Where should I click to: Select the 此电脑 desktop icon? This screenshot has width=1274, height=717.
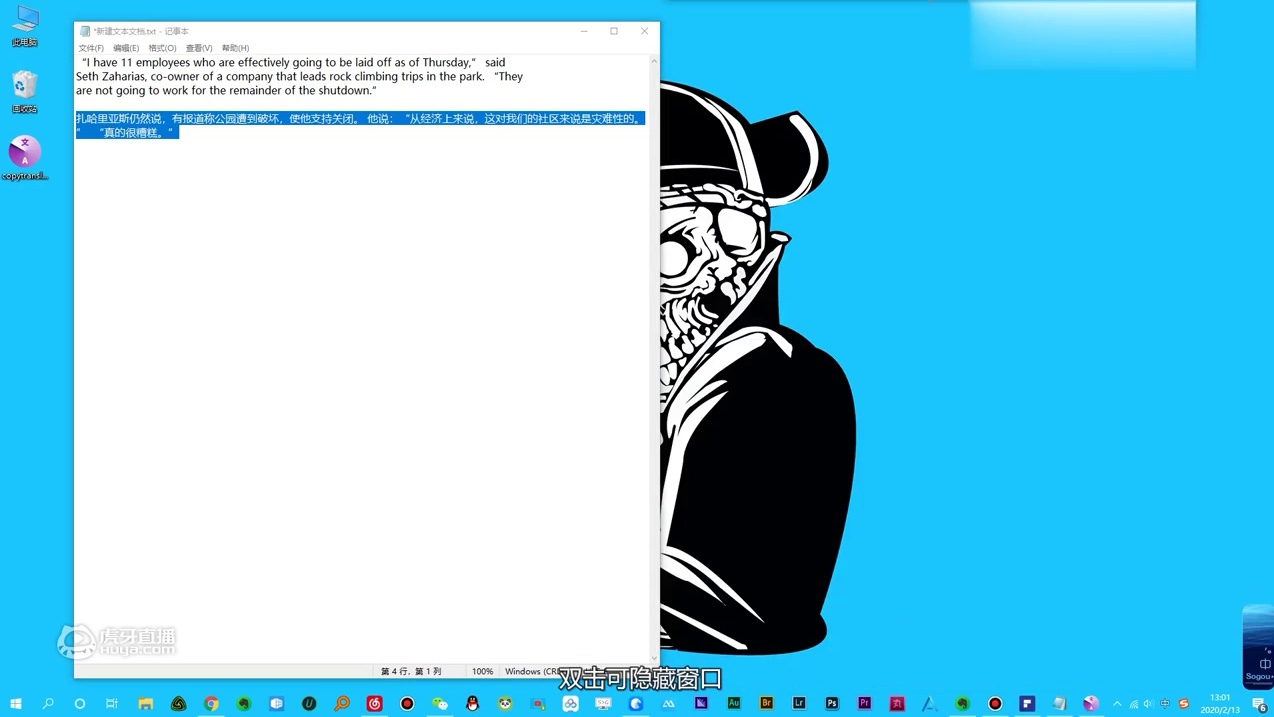click(24, 26)
